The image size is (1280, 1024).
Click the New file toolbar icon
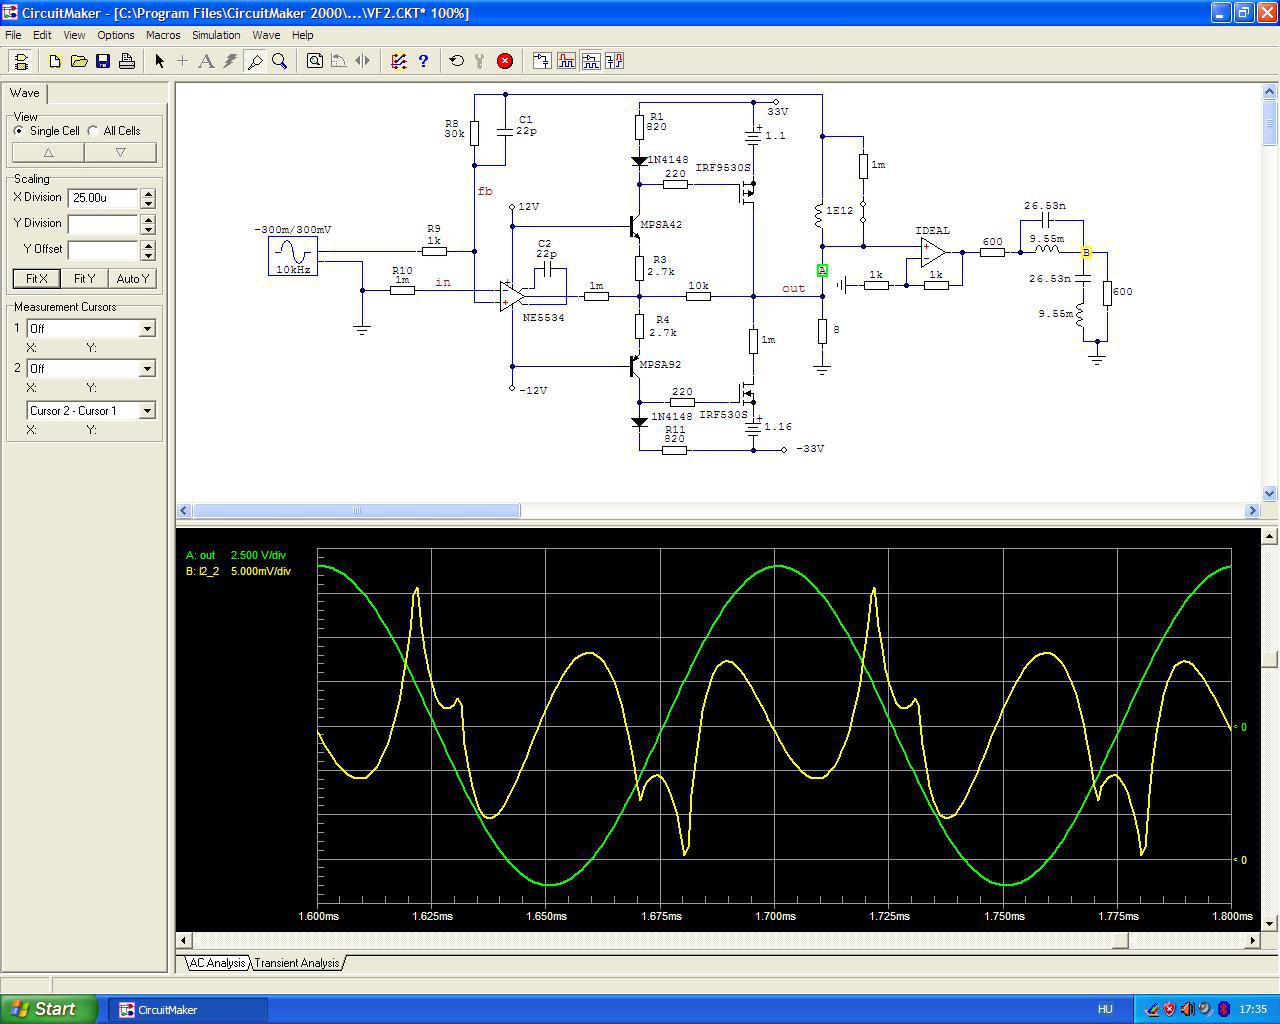pos(55,61)
